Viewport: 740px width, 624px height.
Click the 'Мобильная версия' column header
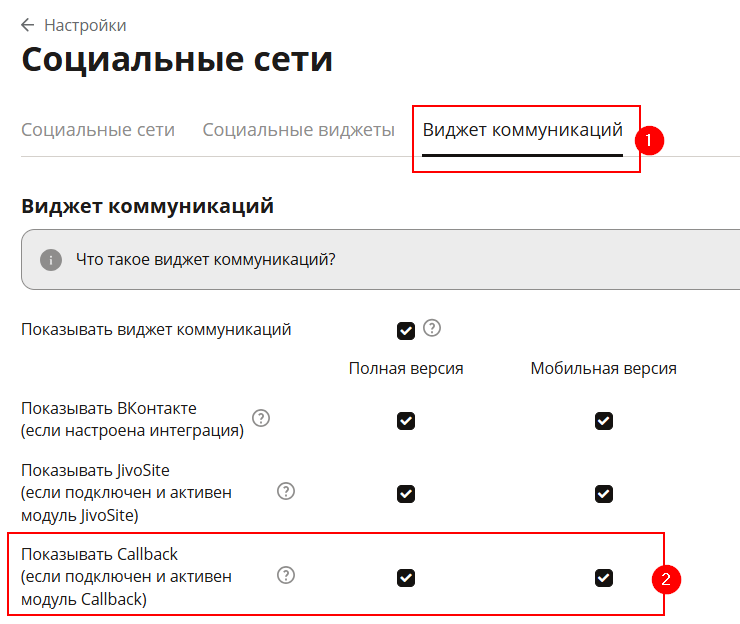(x=604, y=369)
